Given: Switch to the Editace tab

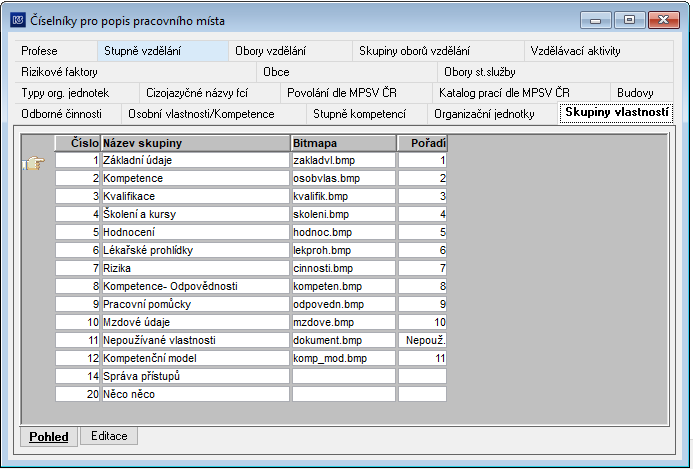Looking at the screenshot, I should tap(109, 436).
